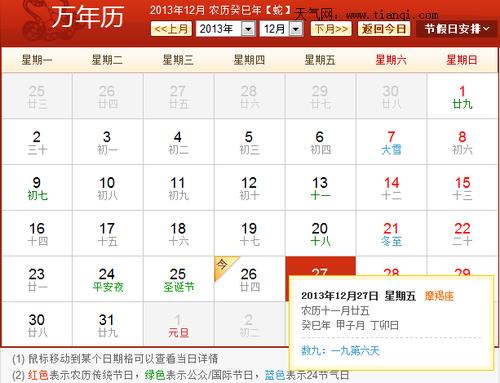The width and height of the screenshot is (500, 383).
Task: Click the 星期日 column header
Action: tap(462, 60)
